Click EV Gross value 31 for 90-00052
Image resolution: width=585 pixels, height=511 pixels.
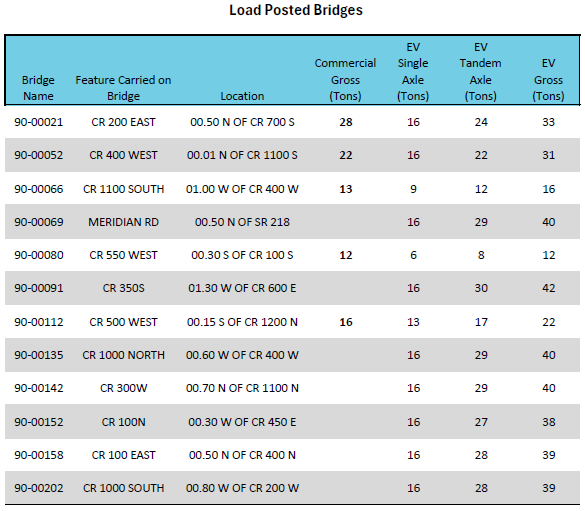(549, 155)
